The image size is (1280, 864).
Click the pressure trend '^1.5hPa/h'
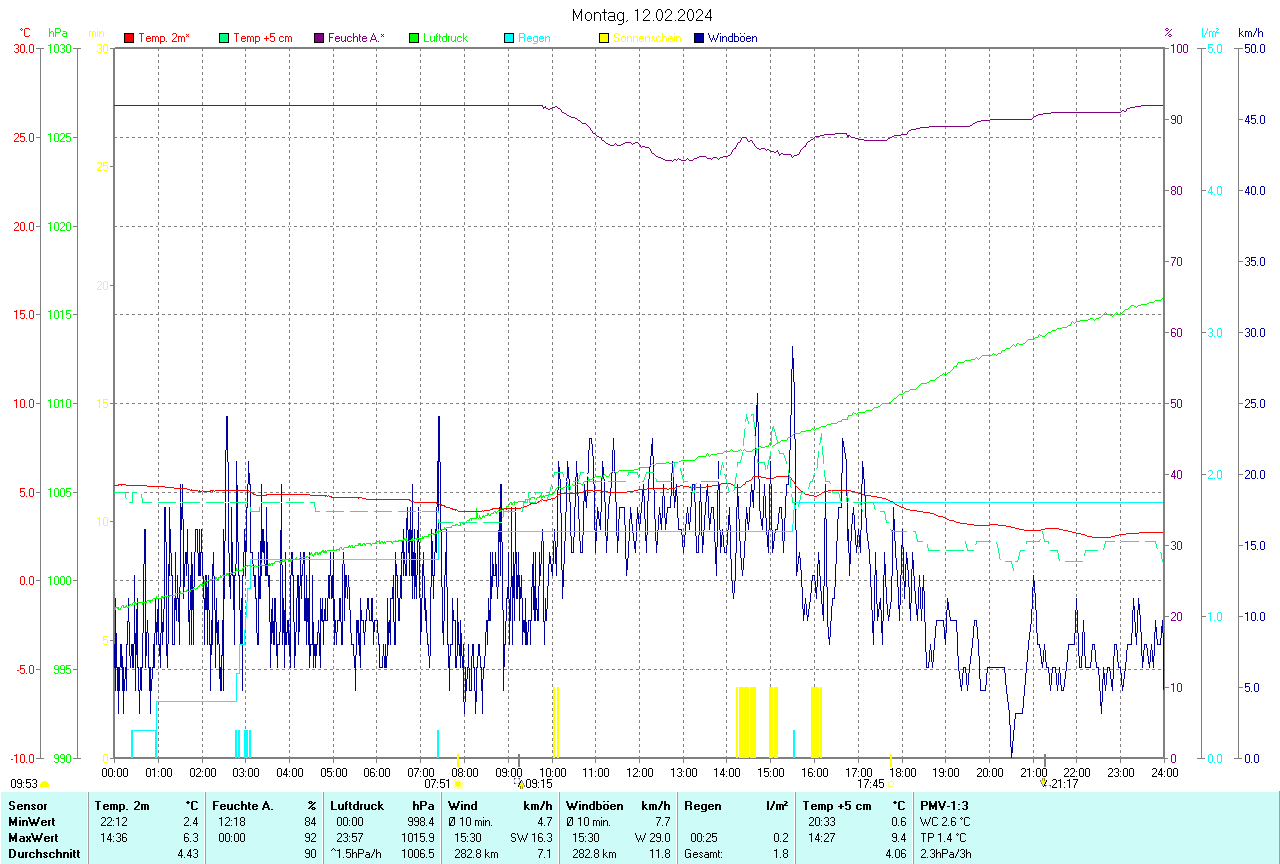(x=356, y=854)
